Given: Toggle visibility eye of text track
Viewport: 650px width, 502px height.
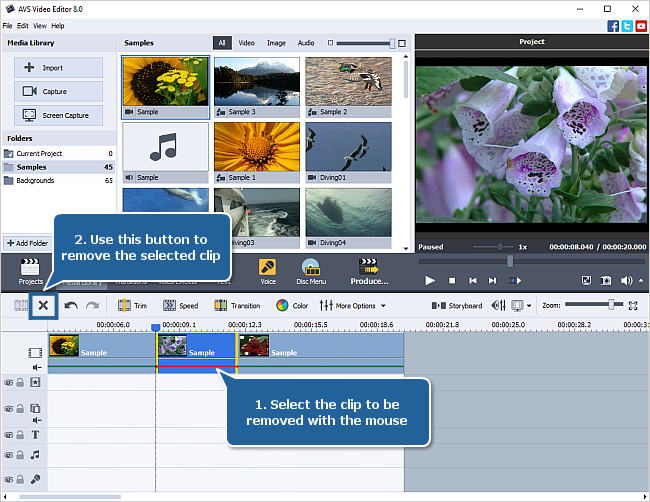Looking at the screenshot, I should pyautogui.click(x=9, y=435).
